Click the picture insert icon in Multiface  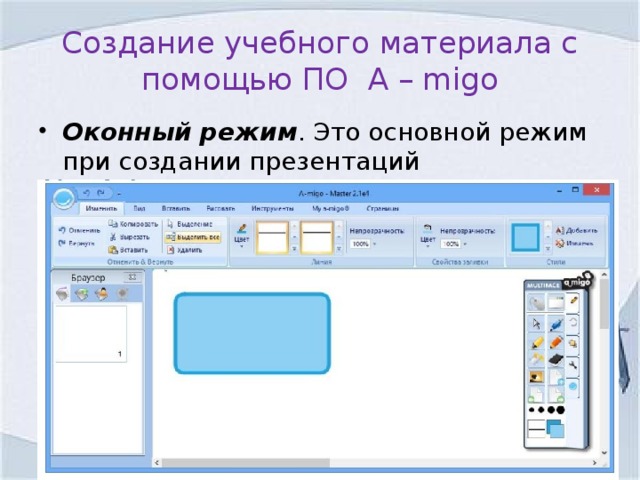[536, 377]
